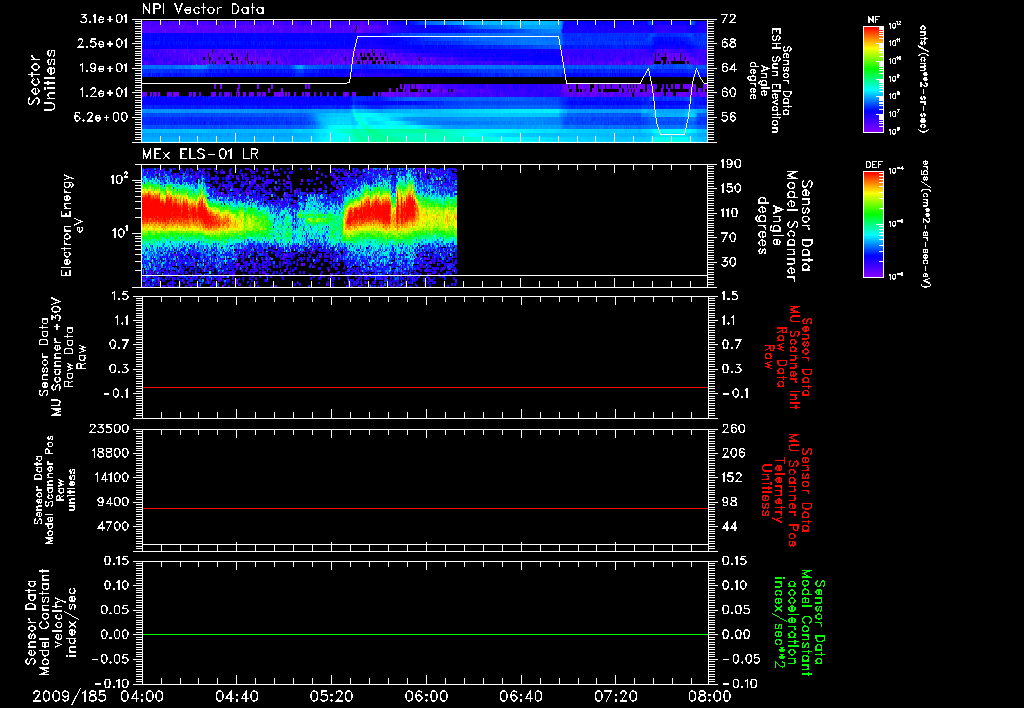Click the green constant velocity trace line
The image size is (1024, 708).
click(425, 634)
